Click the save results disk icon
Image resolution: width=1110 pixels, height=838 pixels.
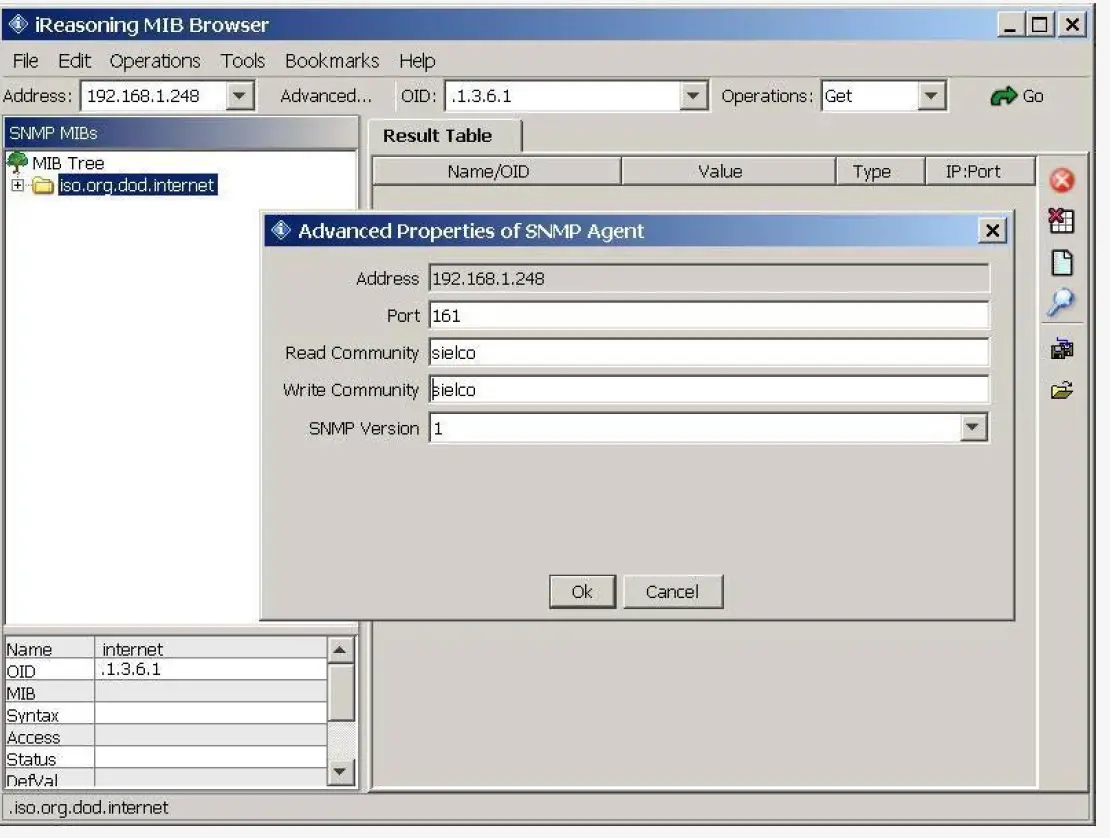(x=1061, y=349)
